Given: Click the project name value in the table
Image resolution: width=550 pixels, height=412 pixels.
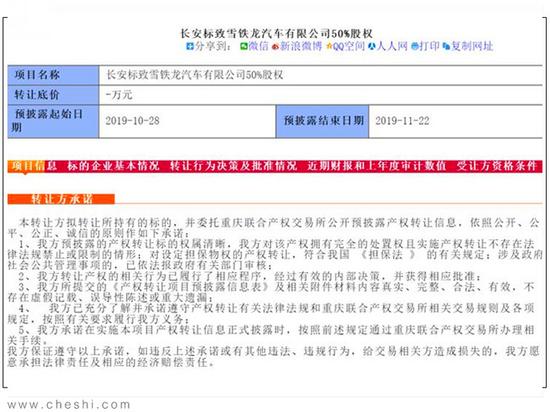Looking at the screenshot, I should (195, 75).
